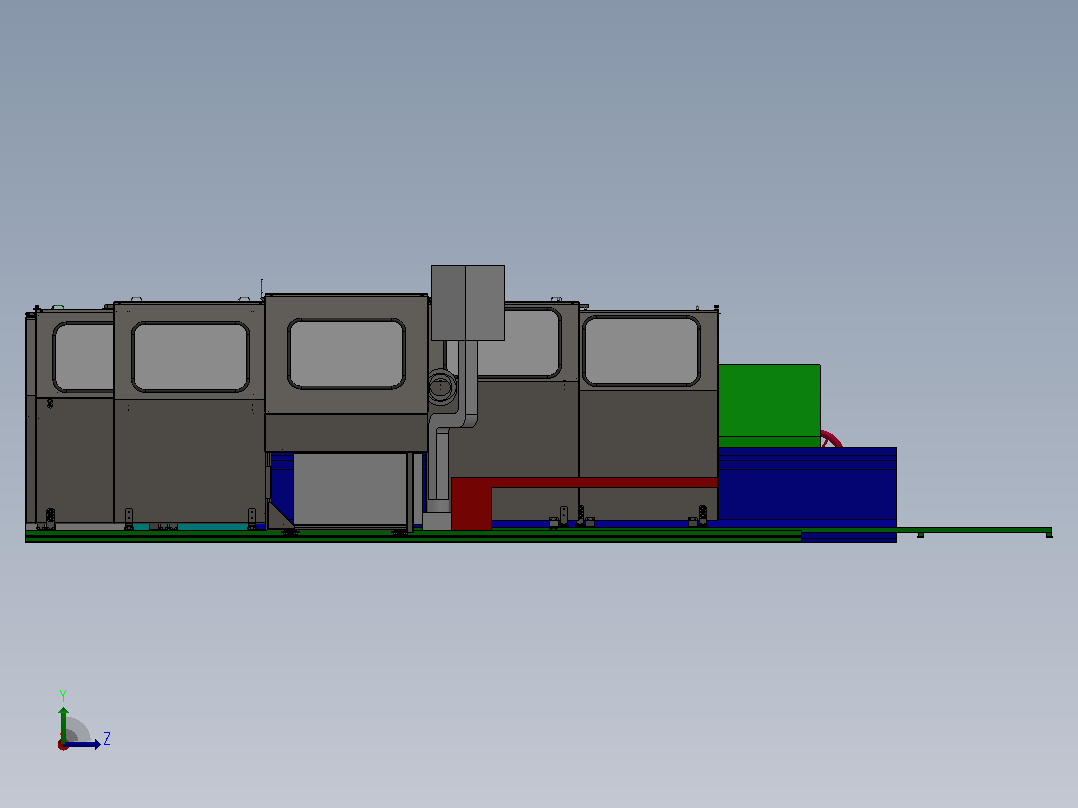This screenshot has height=808, width=1078.
Task: Click the circular port beside the duct
Action: coord(442,386)
